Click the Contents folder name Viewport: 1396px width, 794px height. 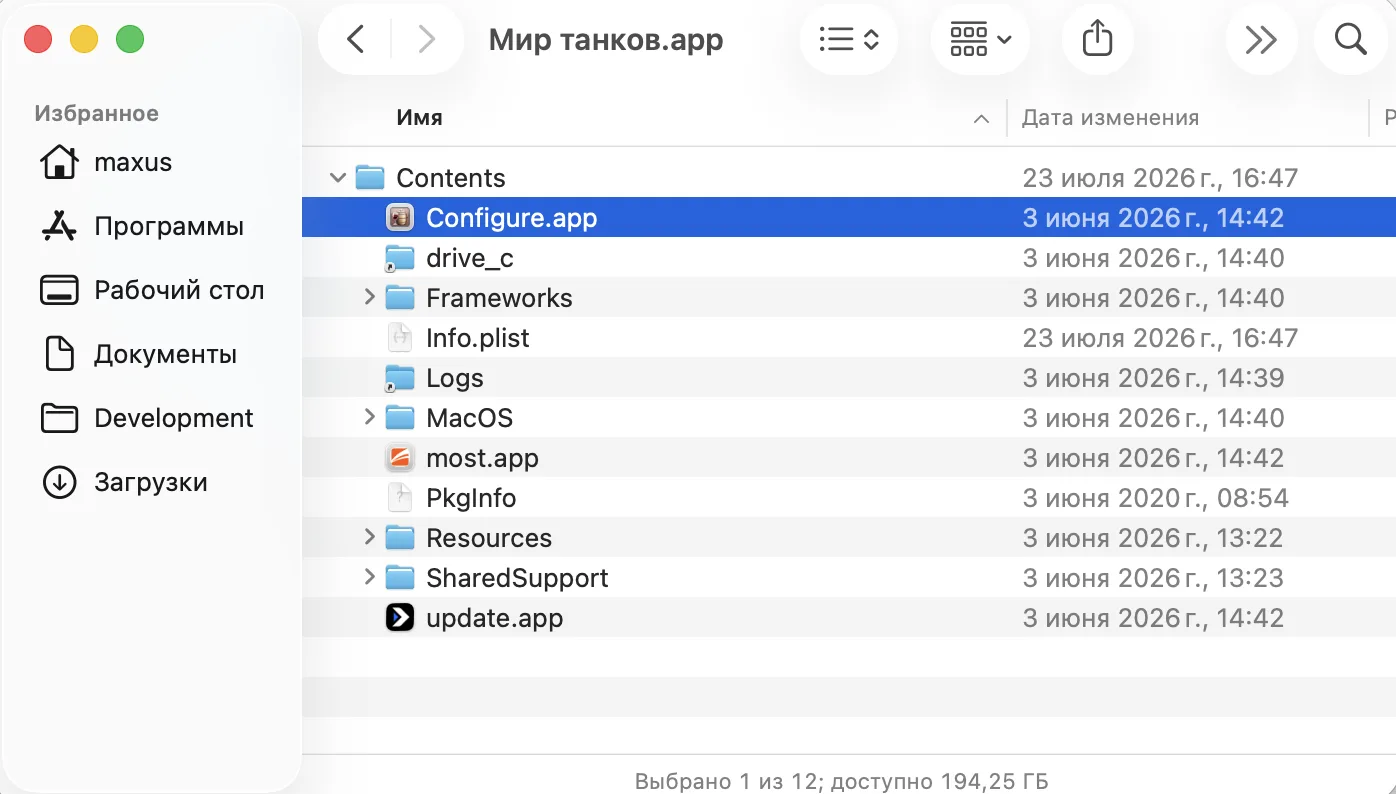point(451,178)
